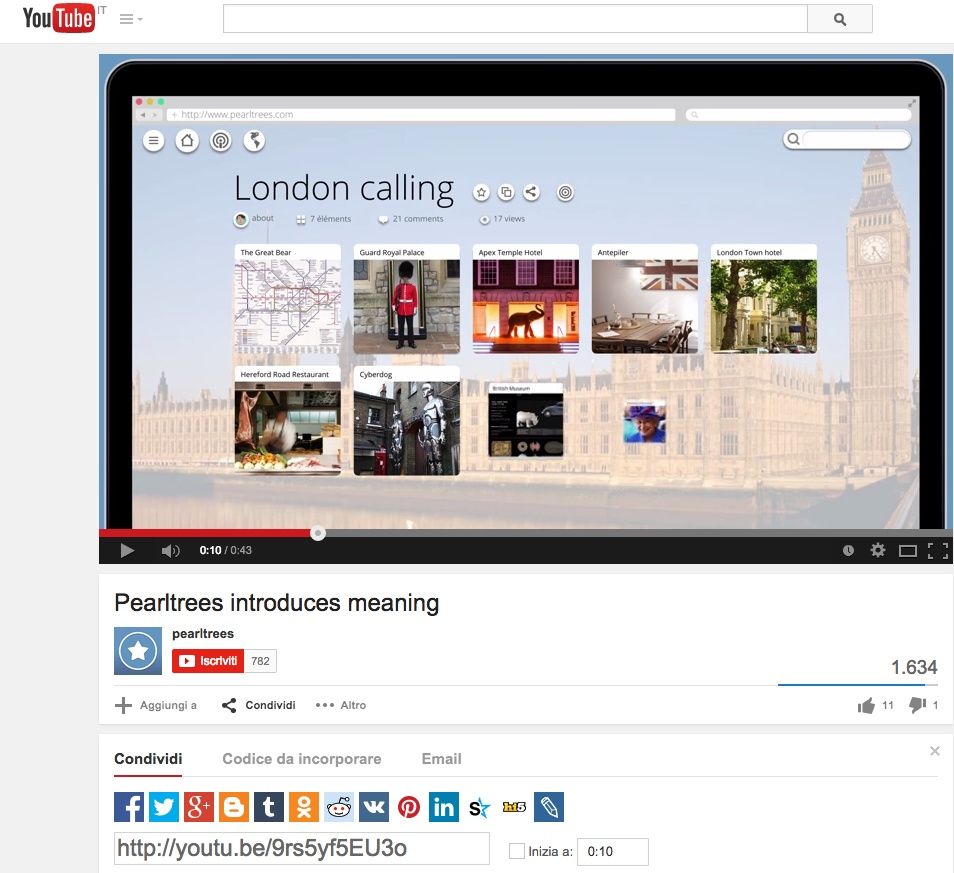954x873 pixels.
Task: Open the pearltrees channel name link
Action: (x=203, y=634)
